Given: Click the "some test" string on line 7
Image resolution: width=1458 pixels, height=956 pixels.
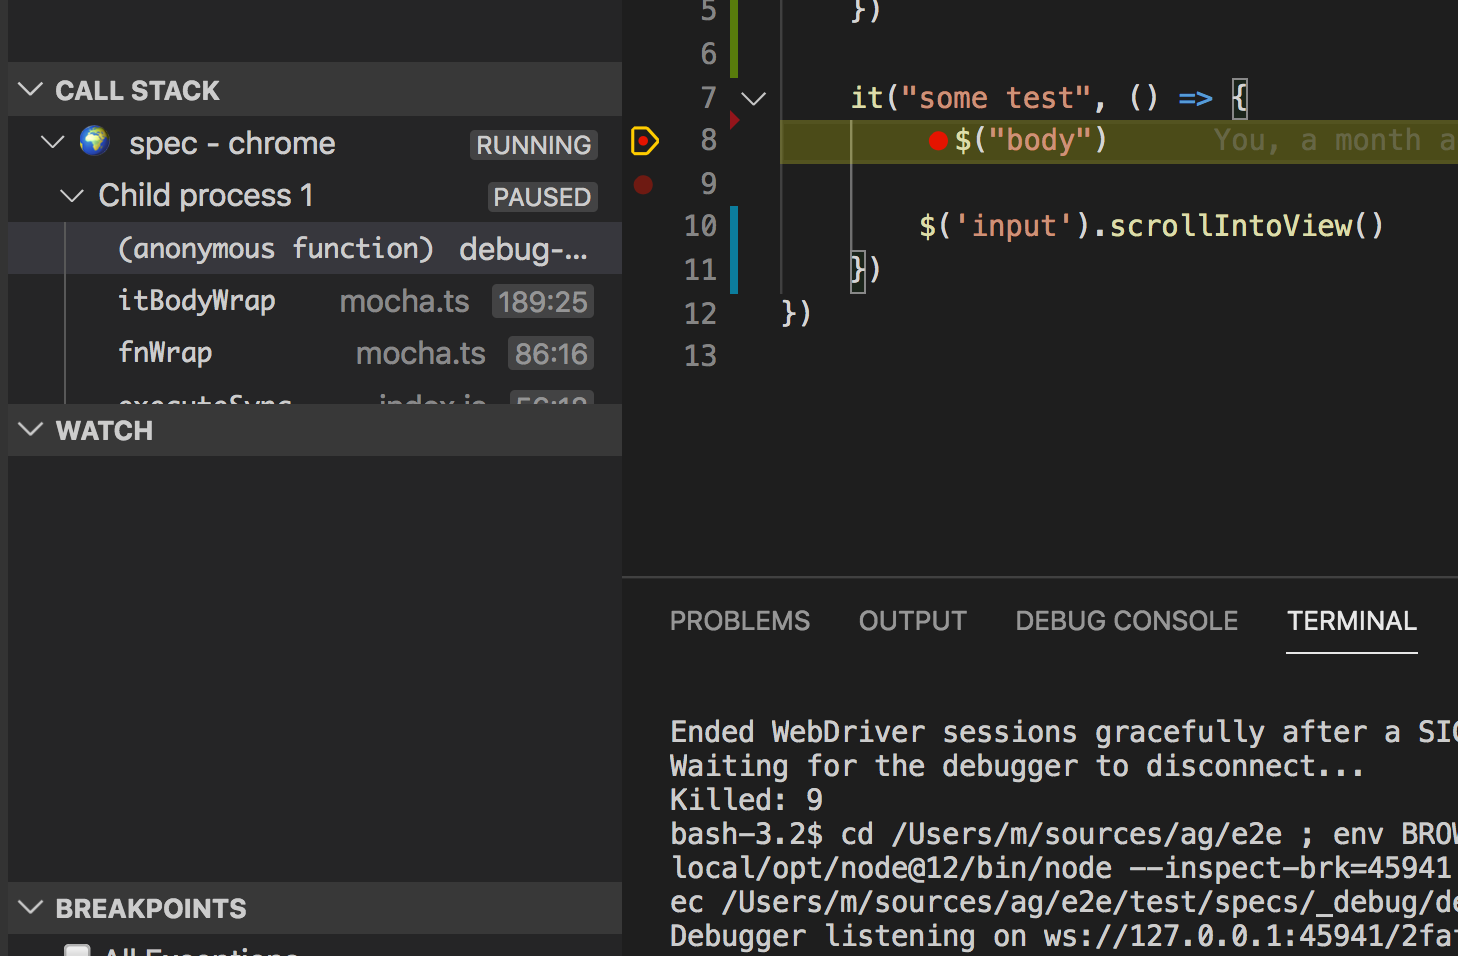Looking at the screenshot, I should 996,98.
